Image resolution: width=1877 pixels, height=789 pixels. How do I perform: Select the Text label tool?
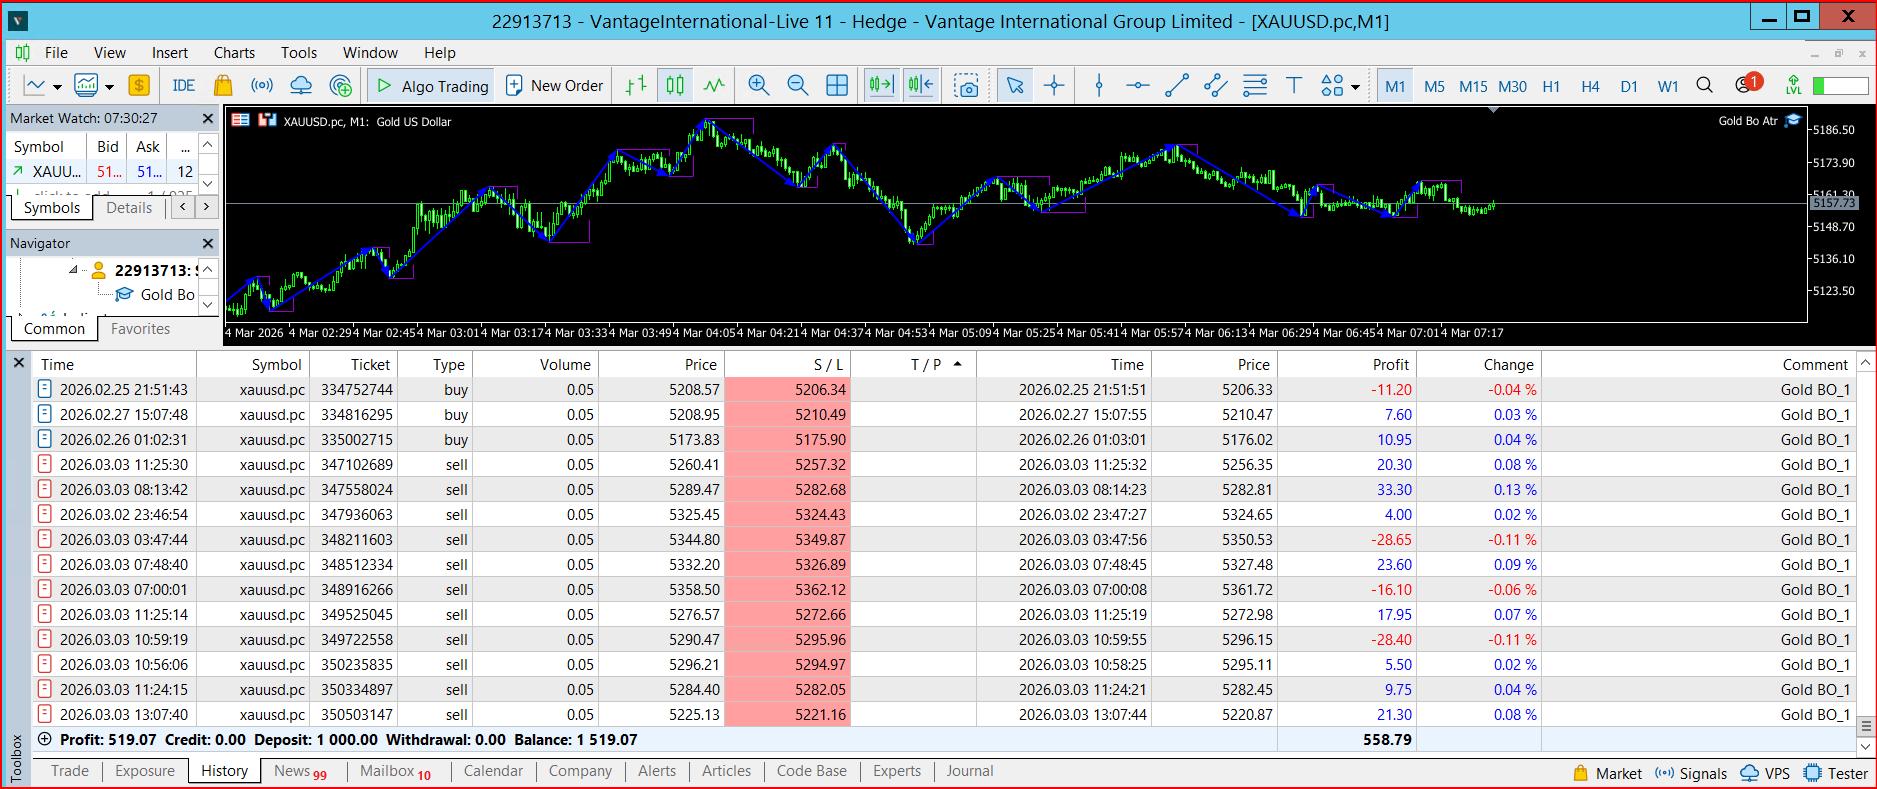(x=1294, y=86)
